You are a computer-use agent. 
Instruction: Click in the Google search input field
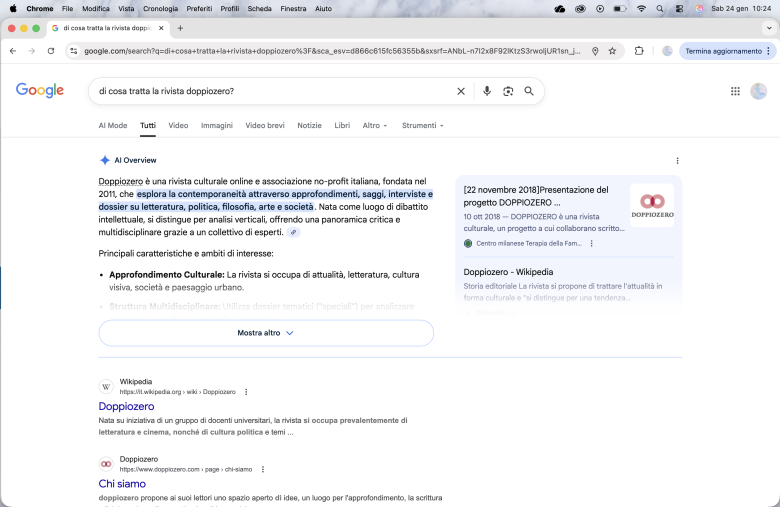[x=270, y=91]
